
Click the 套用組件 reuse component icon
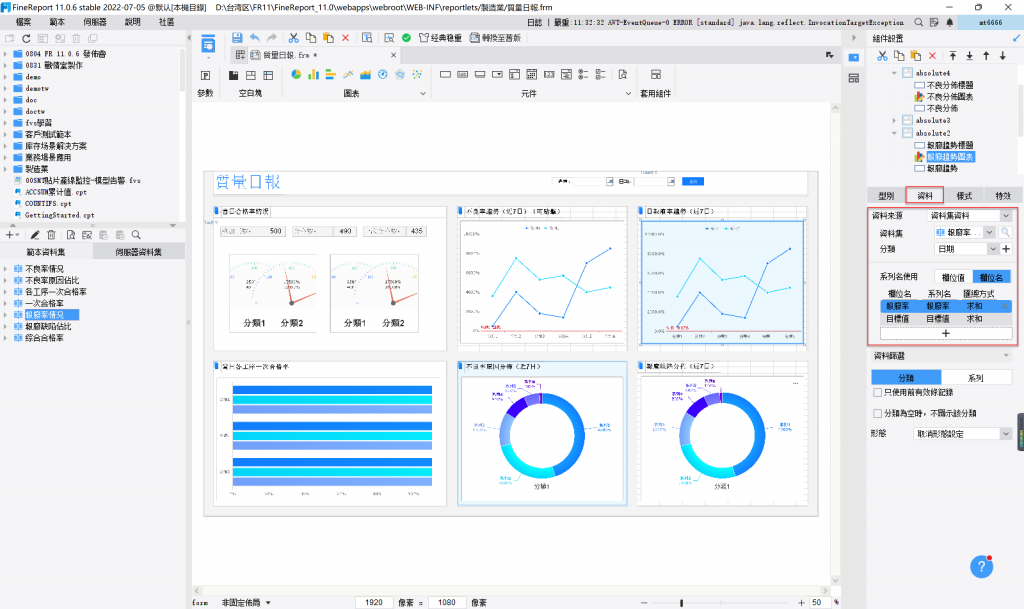[655, 75]
